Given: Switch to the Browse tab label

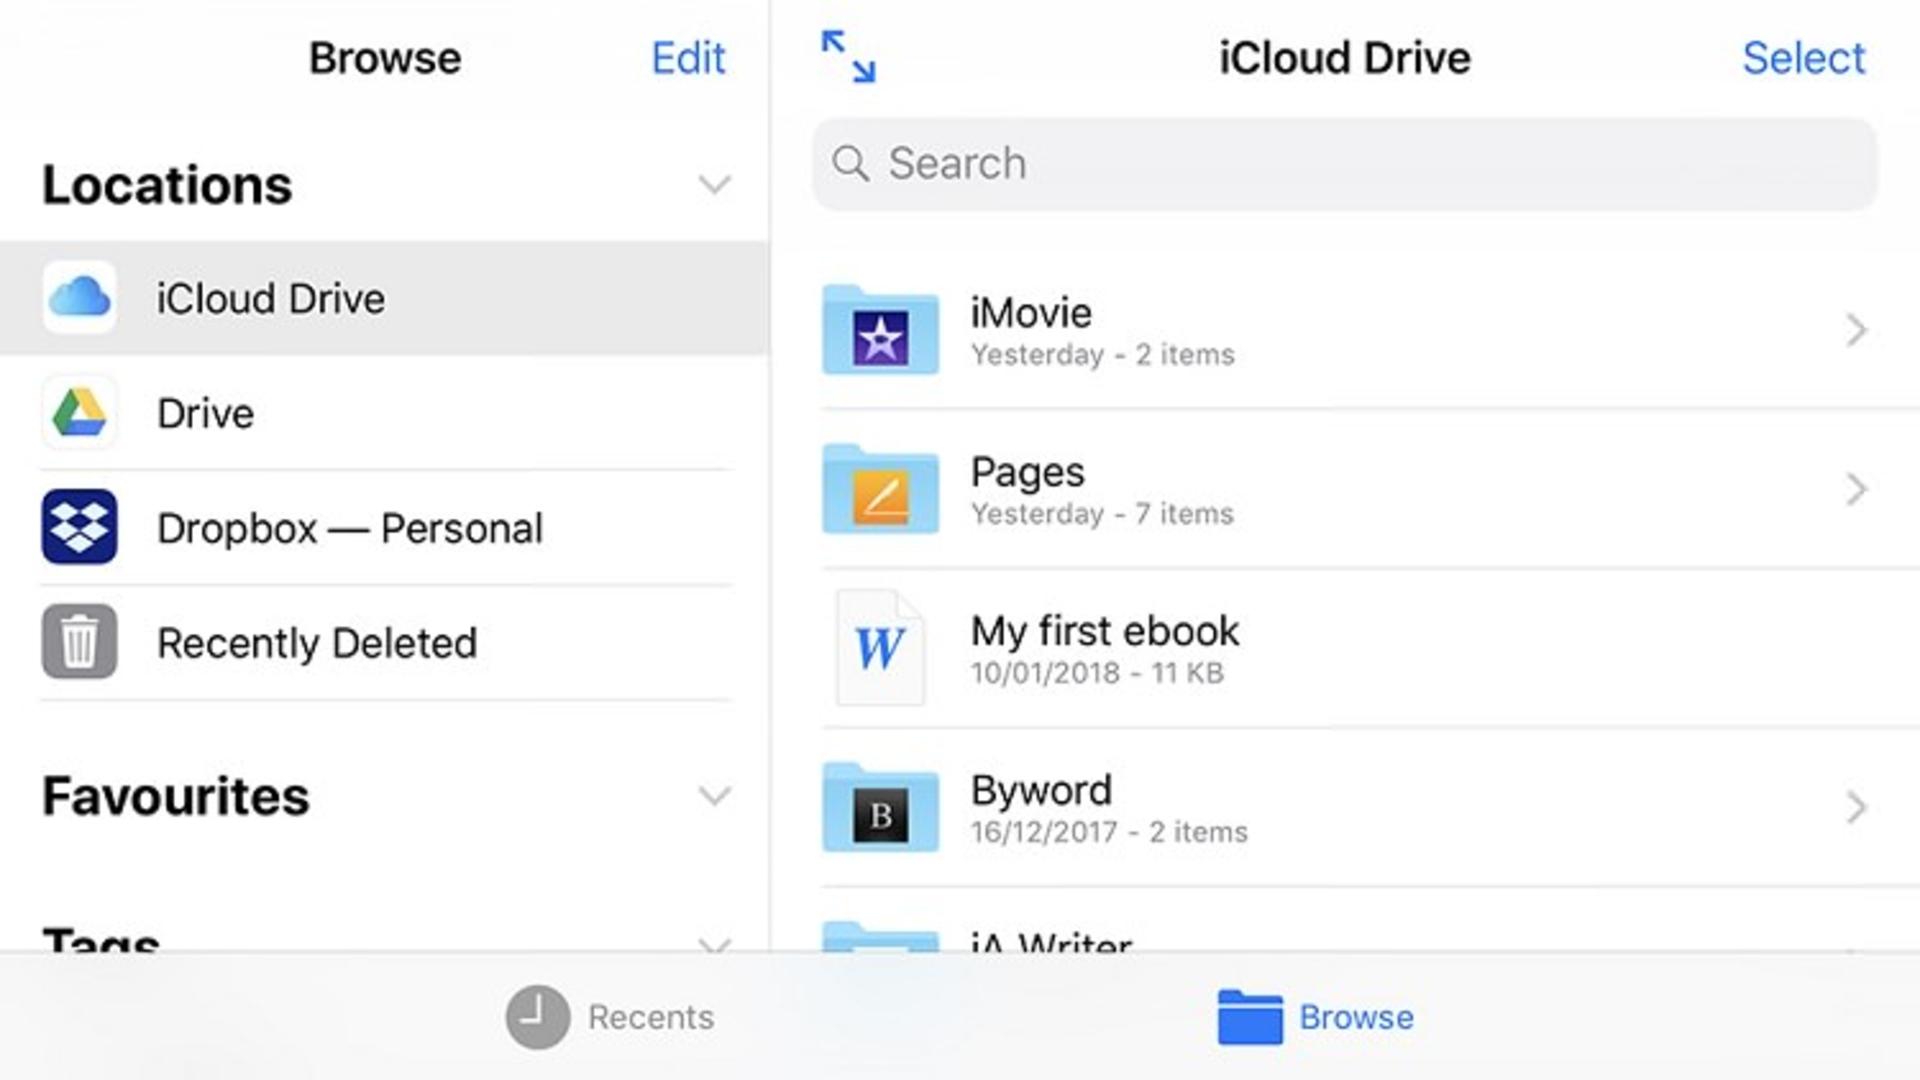Looking at the screenshot, I should click(1356, 1017).
